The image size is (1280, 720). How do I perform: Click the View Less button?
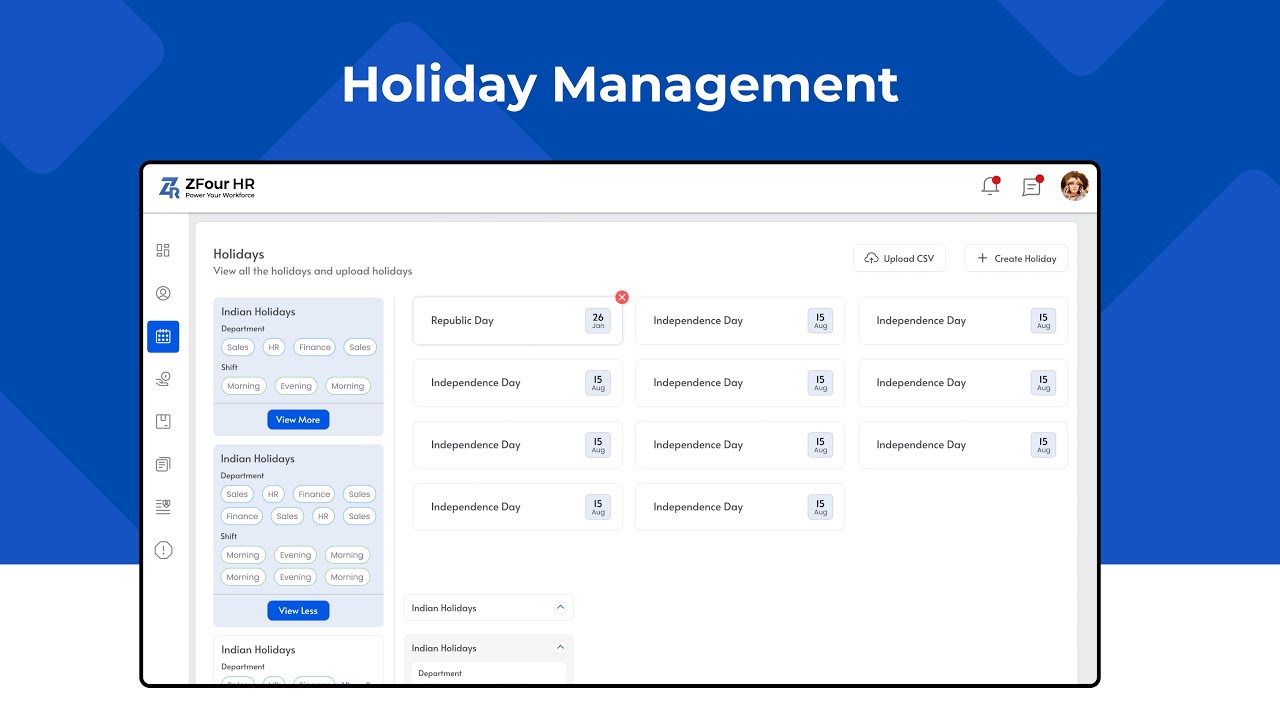click(298, 611)
